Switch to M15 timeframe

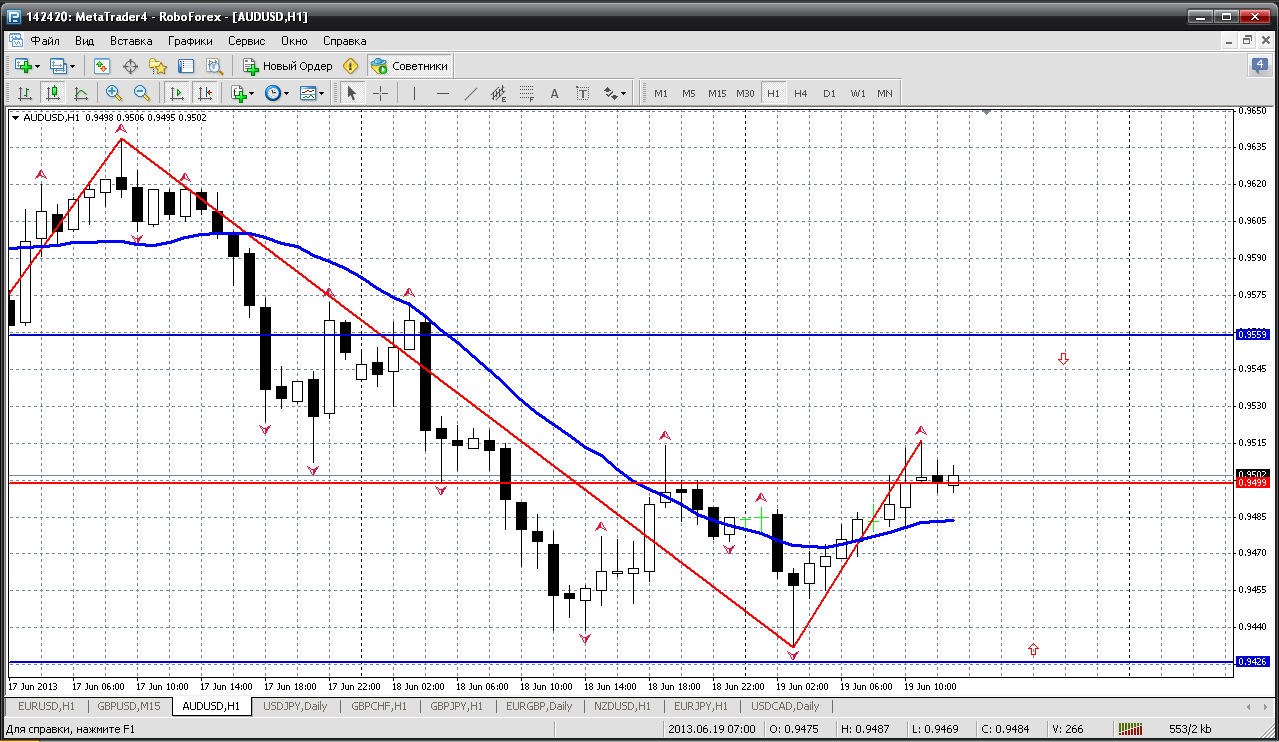717,93
